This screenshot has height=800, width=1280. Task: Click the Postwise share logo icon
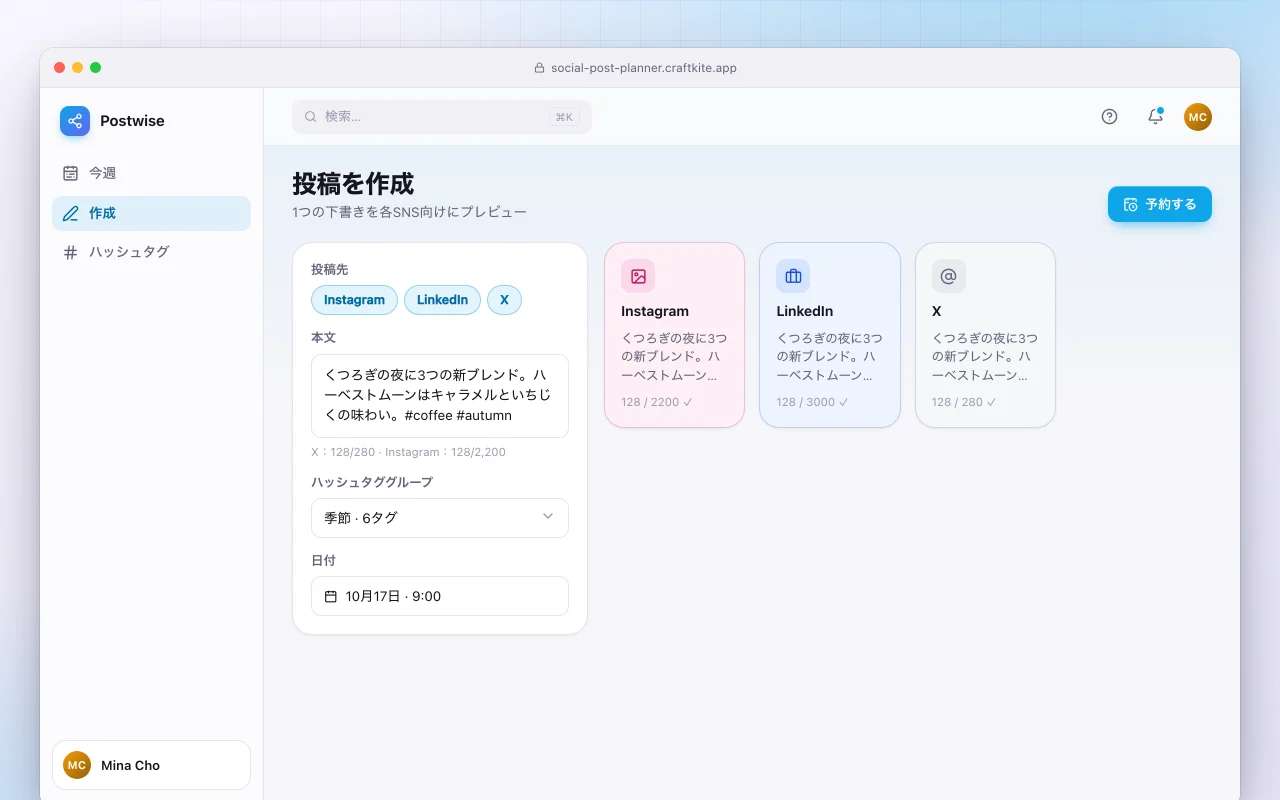(75, 121)
